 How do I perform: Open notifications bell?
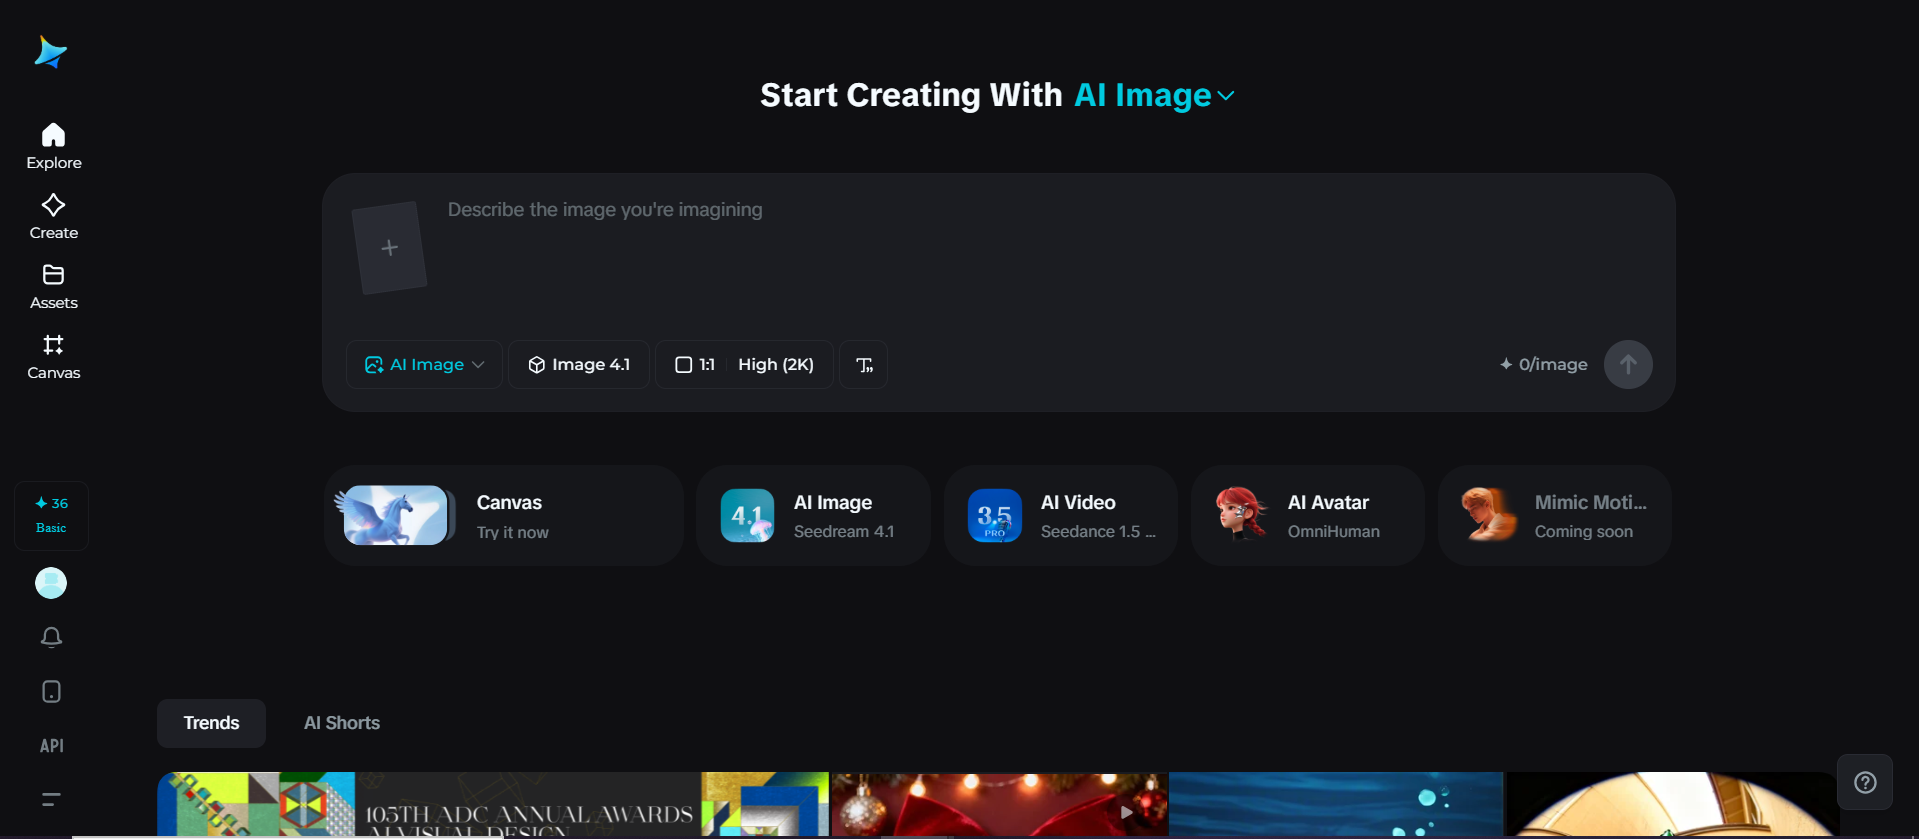pos(52,637)
